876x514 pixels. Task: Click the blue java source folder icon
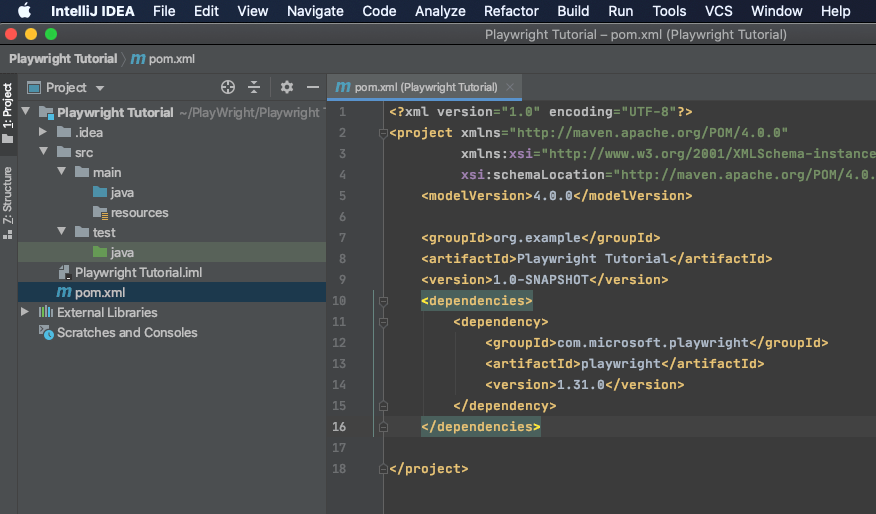100,192
